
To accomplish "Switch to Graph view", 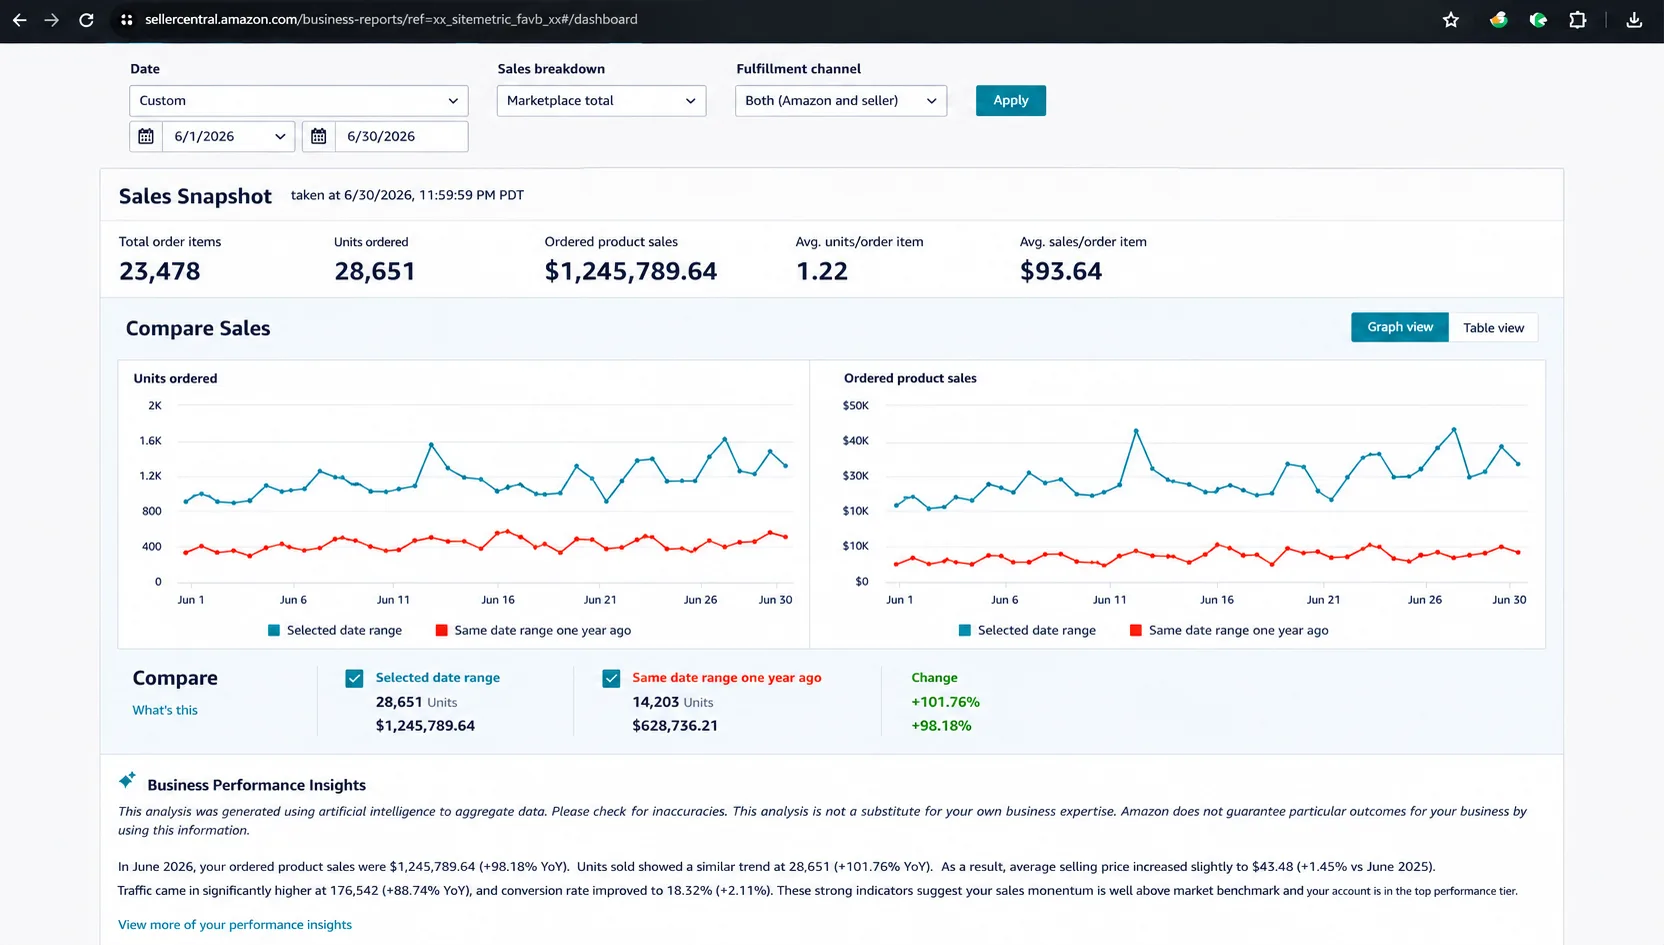I will click(1400, 327).
